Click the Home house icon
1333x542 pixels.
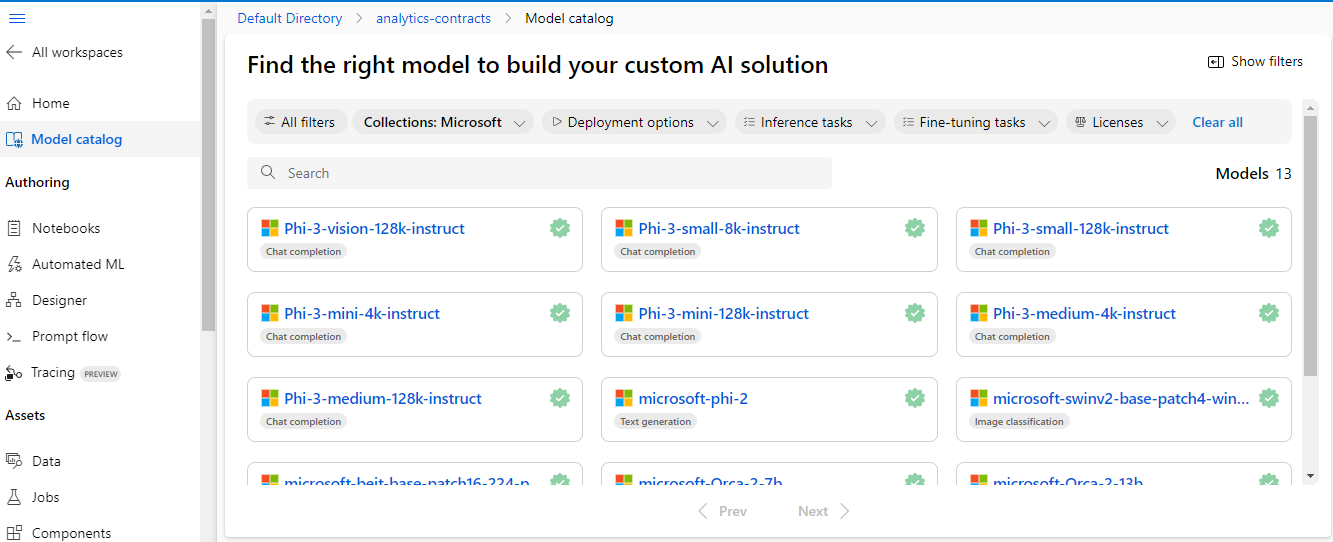[14, 103]
